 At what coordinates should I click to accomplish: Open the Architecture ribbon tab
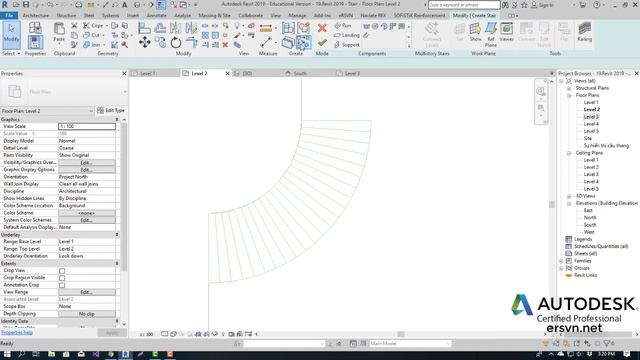click(36, 16)
